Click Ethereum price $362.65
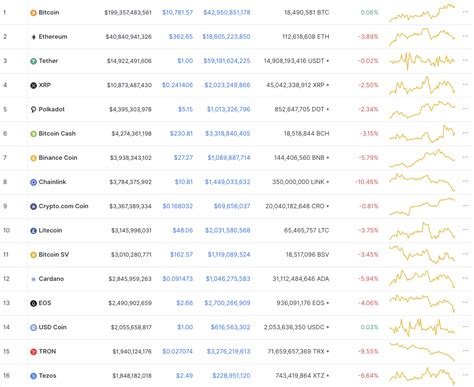The image size is (474, 387). [x=181, y=37]
